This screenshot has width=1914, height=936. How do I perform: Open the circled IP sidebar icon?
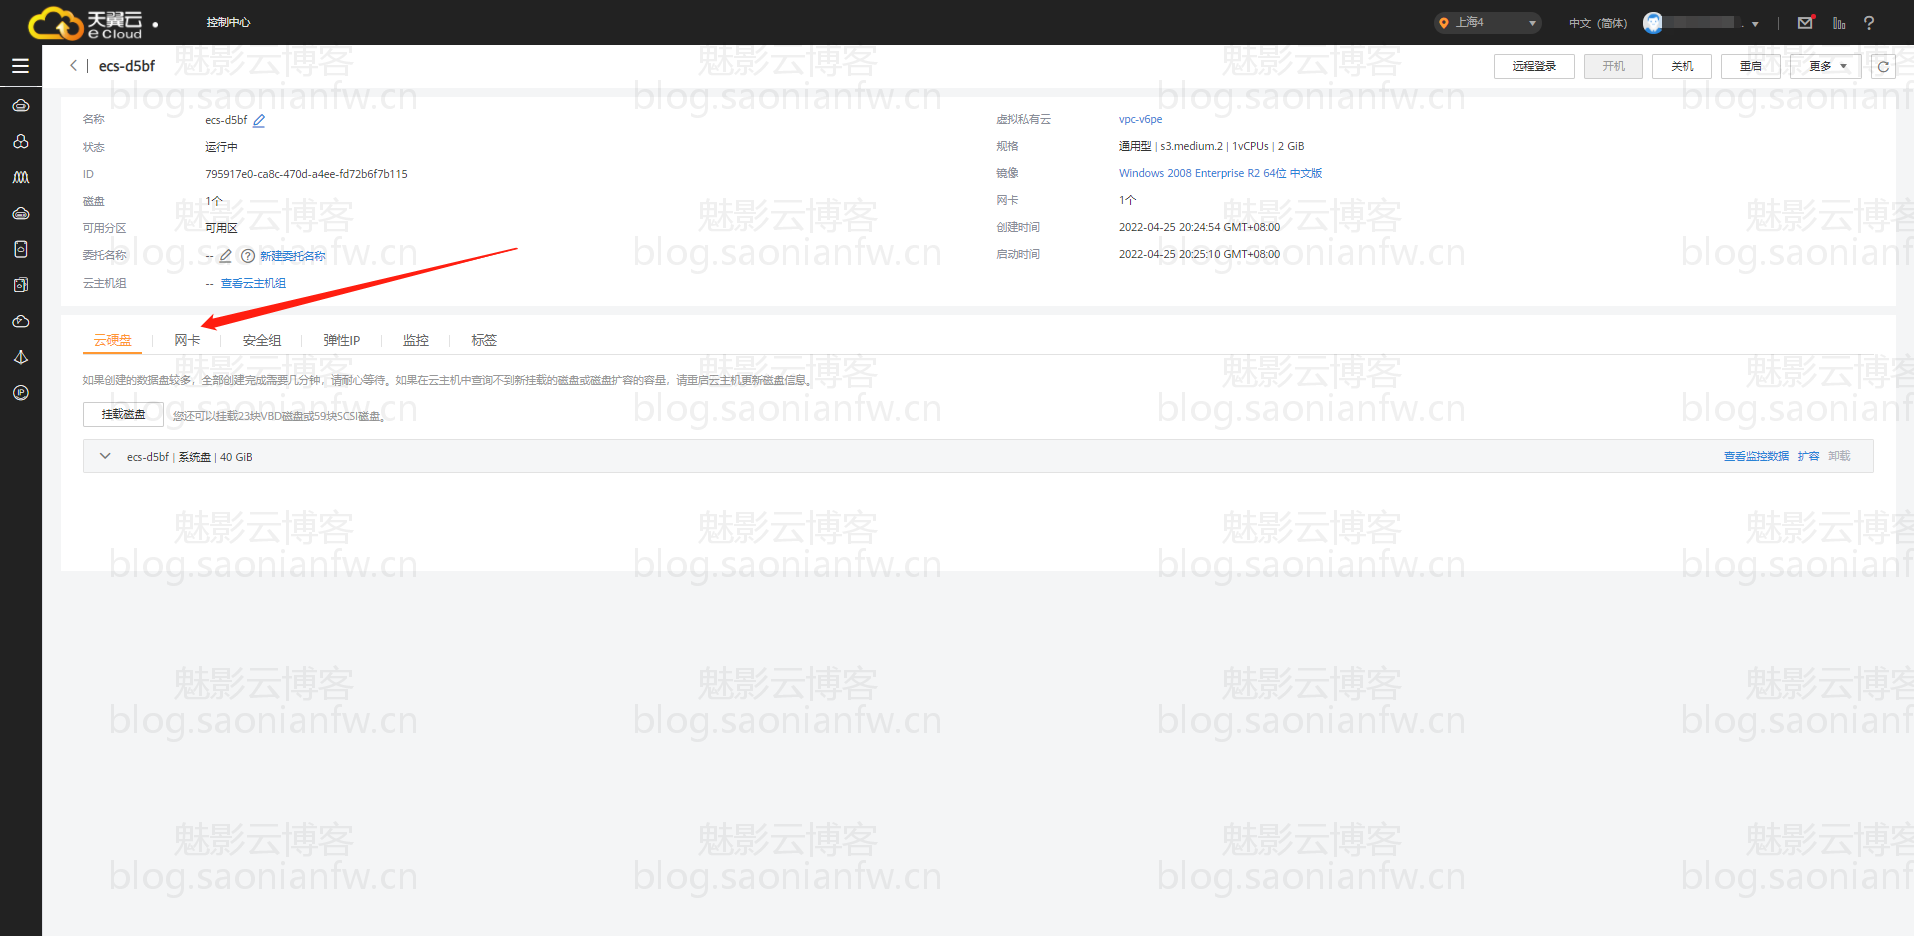point(20,393)
